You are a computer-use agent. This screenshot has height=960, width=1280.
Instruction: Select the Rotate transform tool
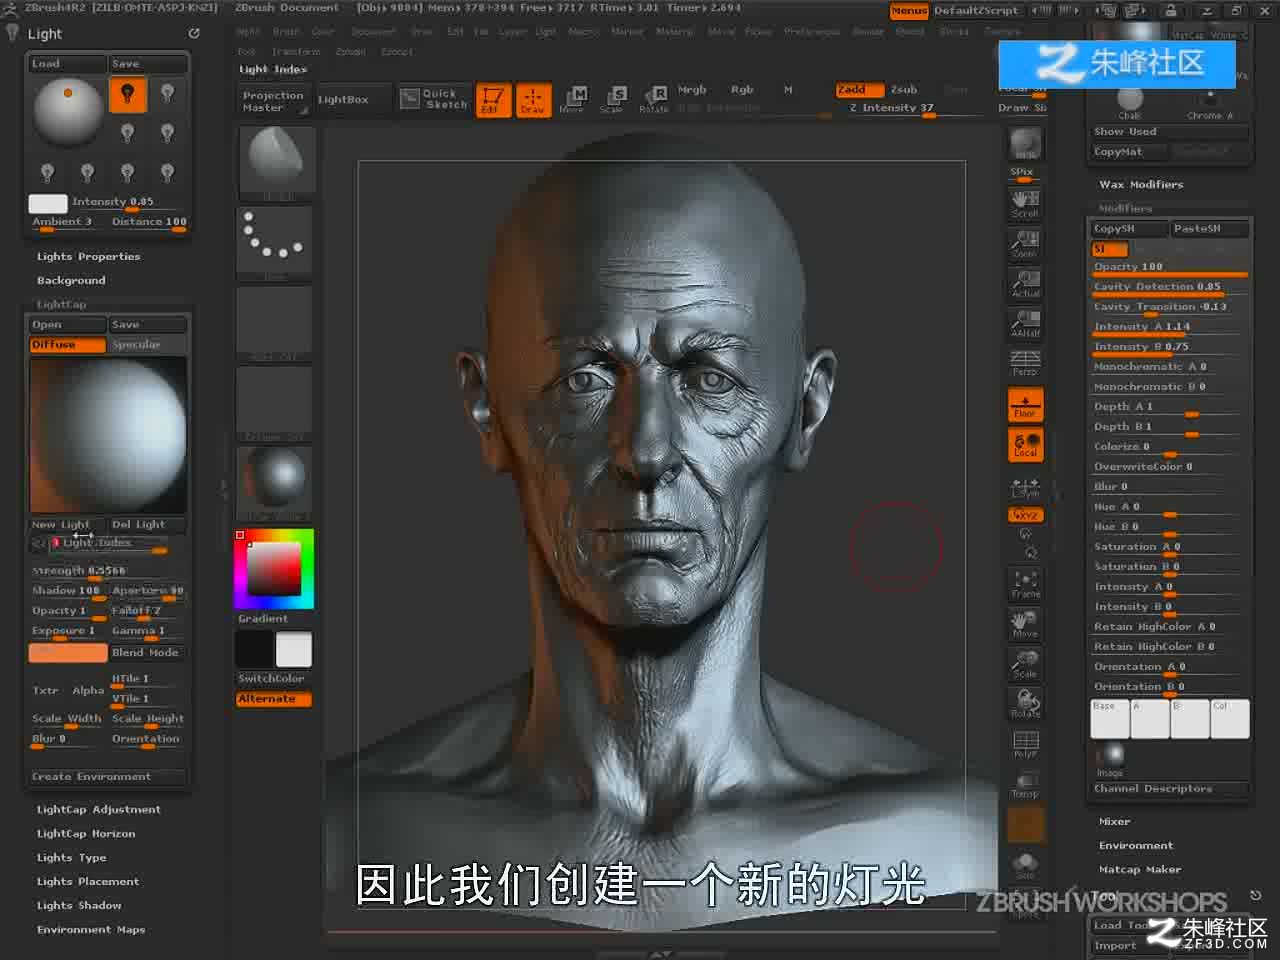pyautogui.click(x=654, y=100)
